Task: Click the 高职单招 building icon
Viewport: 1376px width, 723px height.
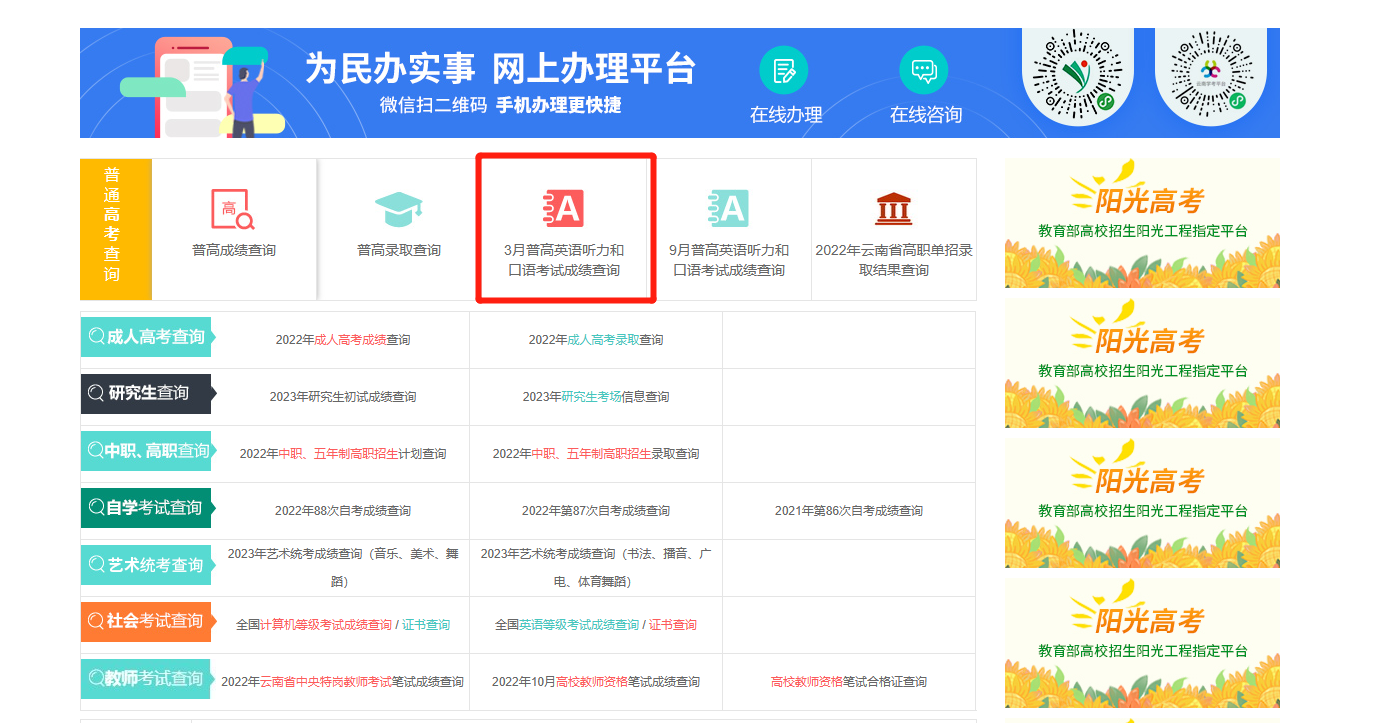Action: tap(893, 209)
